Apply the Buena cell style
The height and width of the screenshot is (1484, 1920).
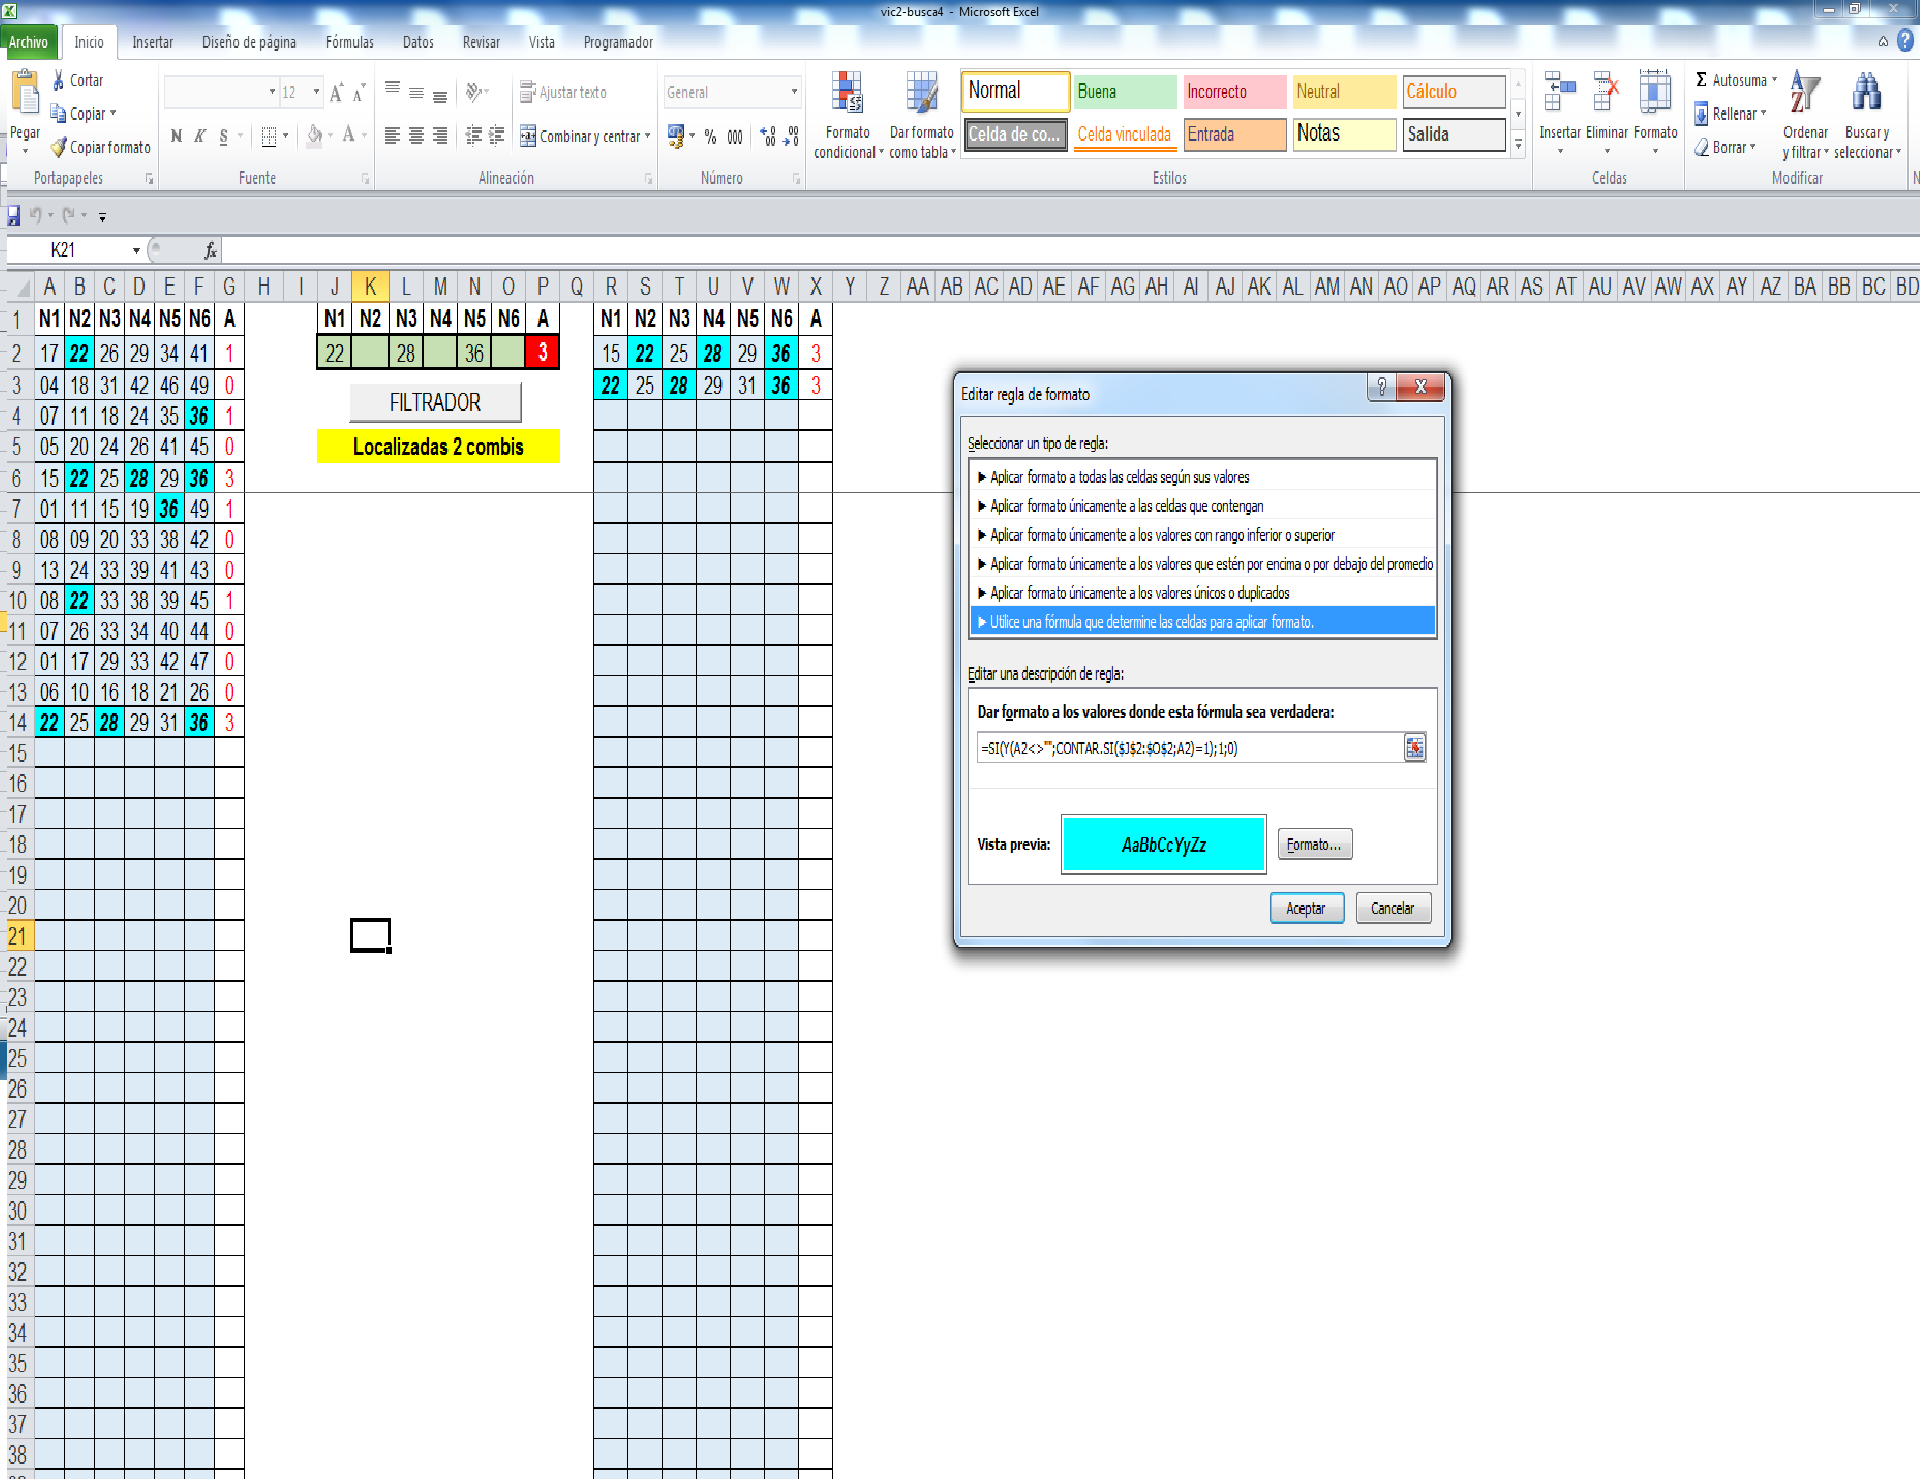tap(1125, 91)
